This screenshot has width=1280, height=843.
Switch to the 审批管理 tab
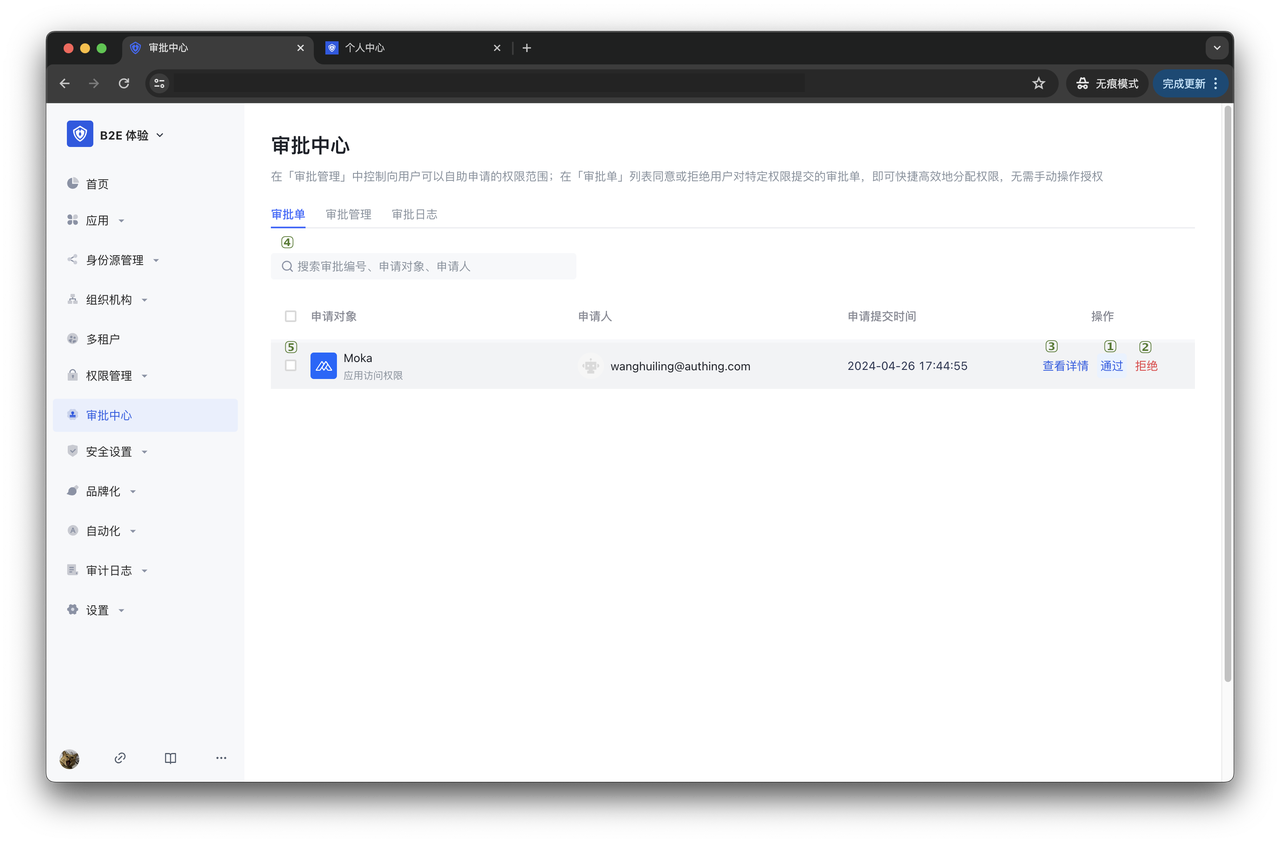point(348,215)
